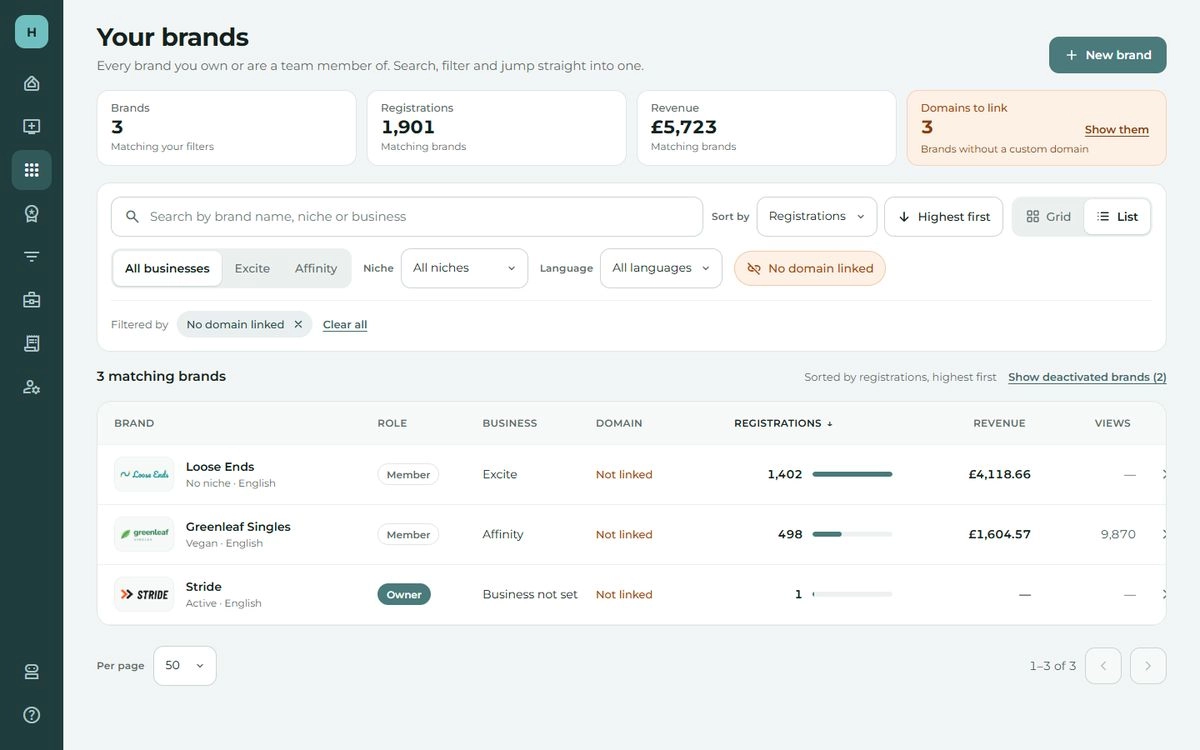Open the server icon near sidebar bottom
1200x750 pixels.
click(31, 672)
